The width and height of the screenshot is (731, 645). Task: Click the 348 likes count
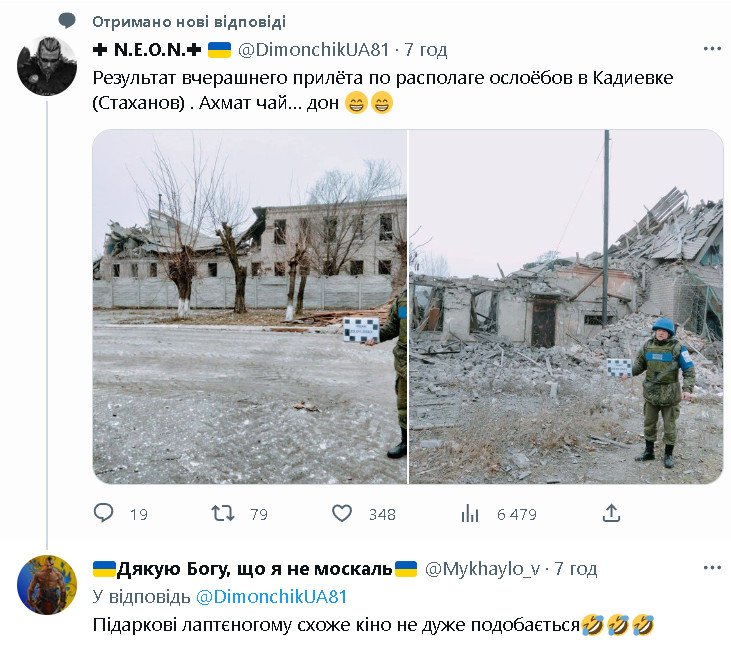point(382,515)
